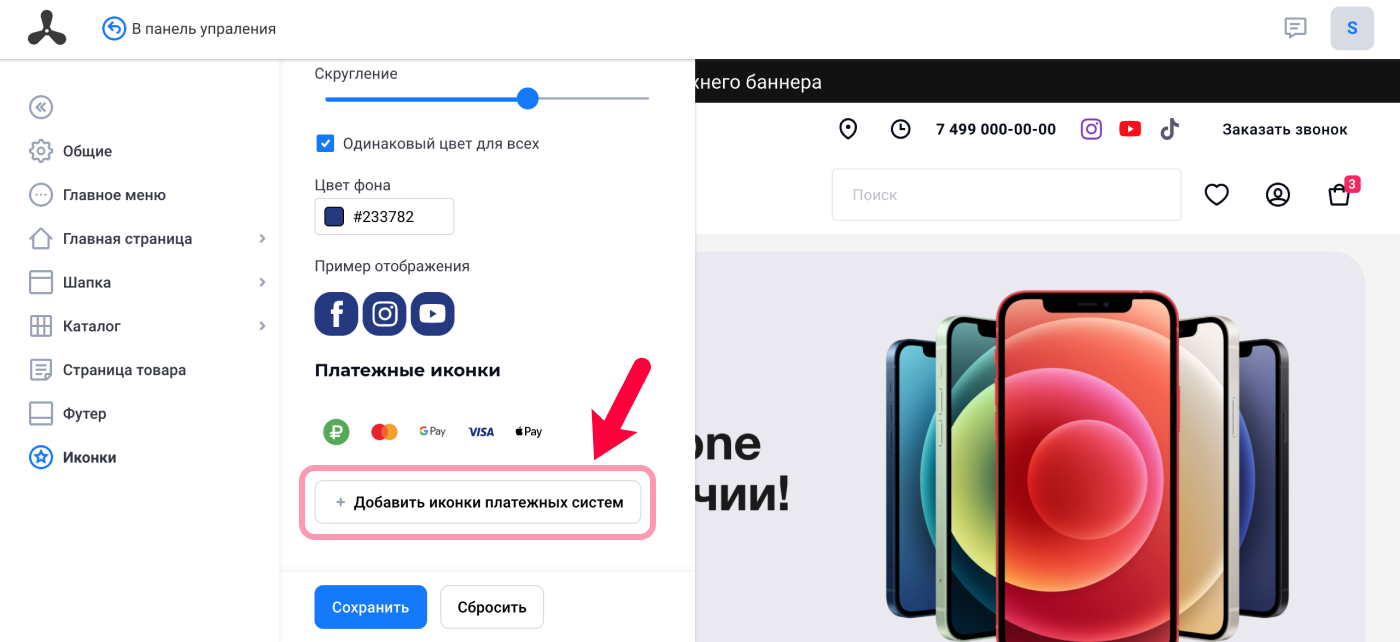Screen dimensions: 1400x642
Task: Click the location pin icon
Action: [x=848, y=129]
